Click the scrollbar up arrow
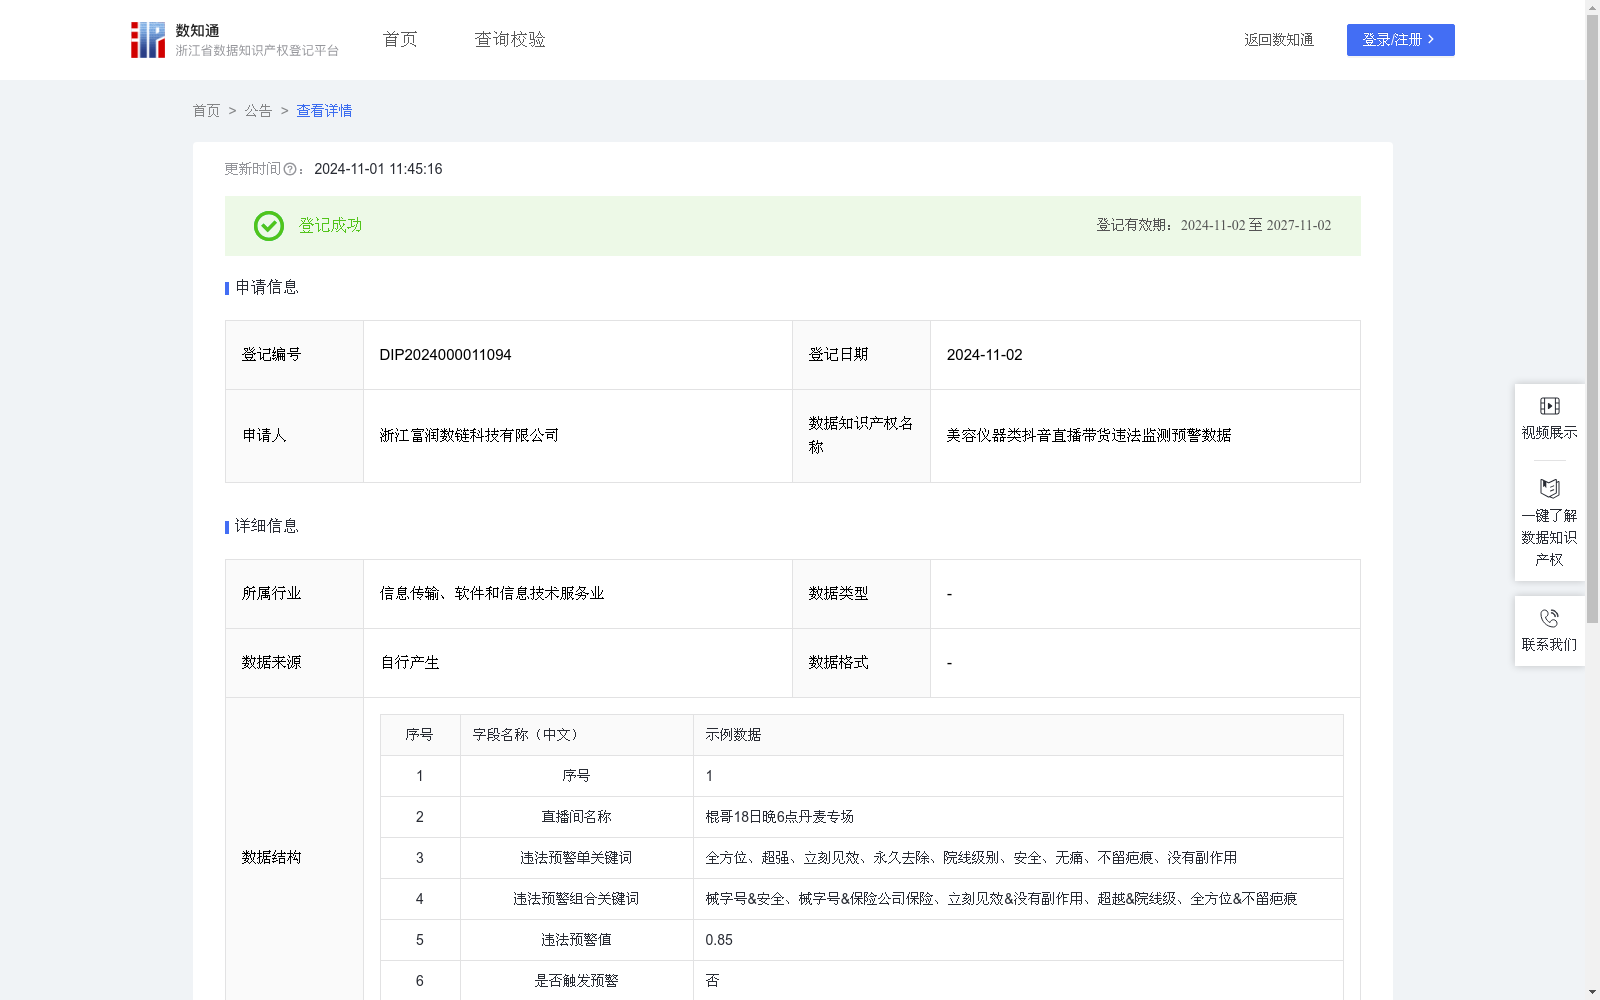The width and height of the screenshot is (1600, 1000). tap(1592, 7)
